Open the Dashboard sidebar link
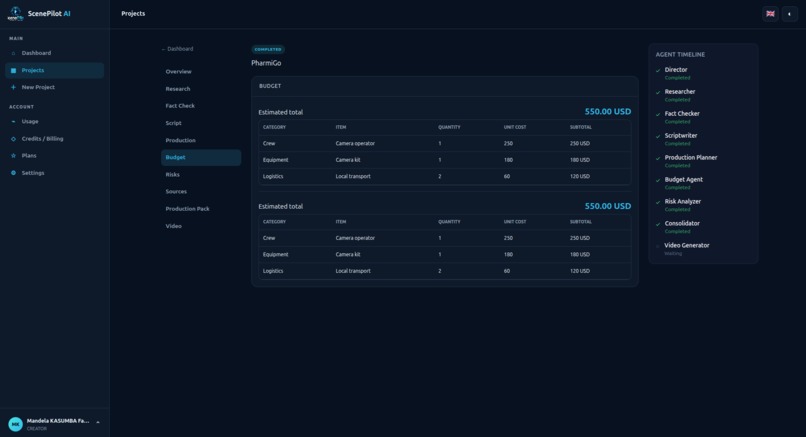806x437 pixels. click(x=54, y=53)
